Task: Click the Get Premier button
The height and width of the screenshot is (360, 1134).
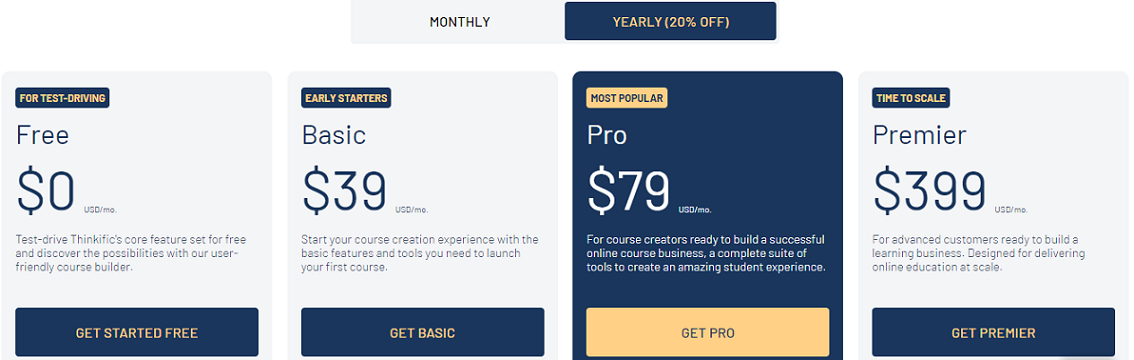Action: pos(994,333)
